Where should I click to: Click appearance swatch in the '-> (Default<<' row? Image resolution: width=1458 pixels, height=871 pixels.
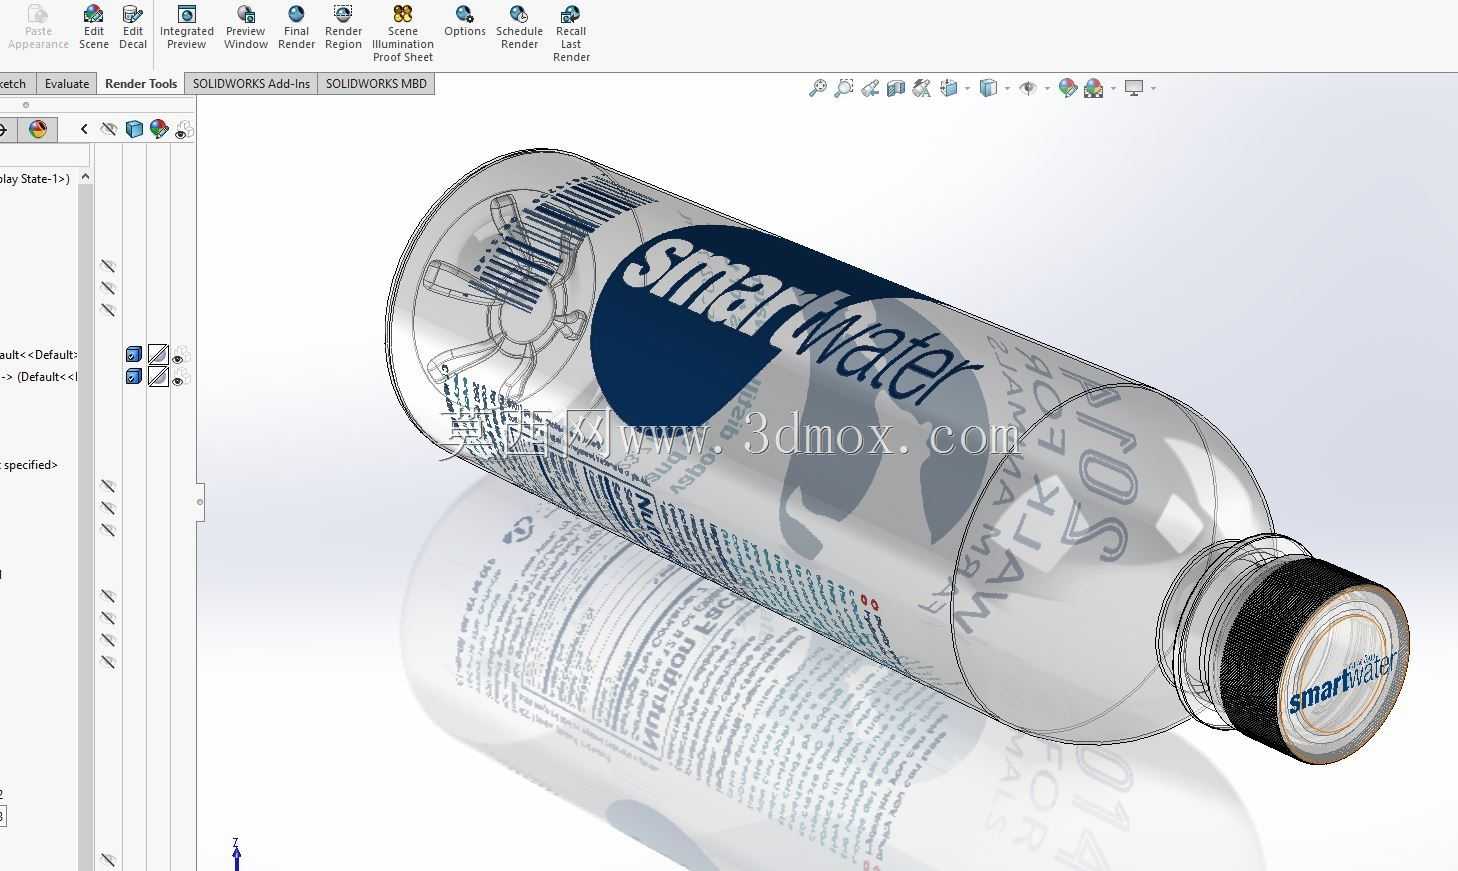158,377
